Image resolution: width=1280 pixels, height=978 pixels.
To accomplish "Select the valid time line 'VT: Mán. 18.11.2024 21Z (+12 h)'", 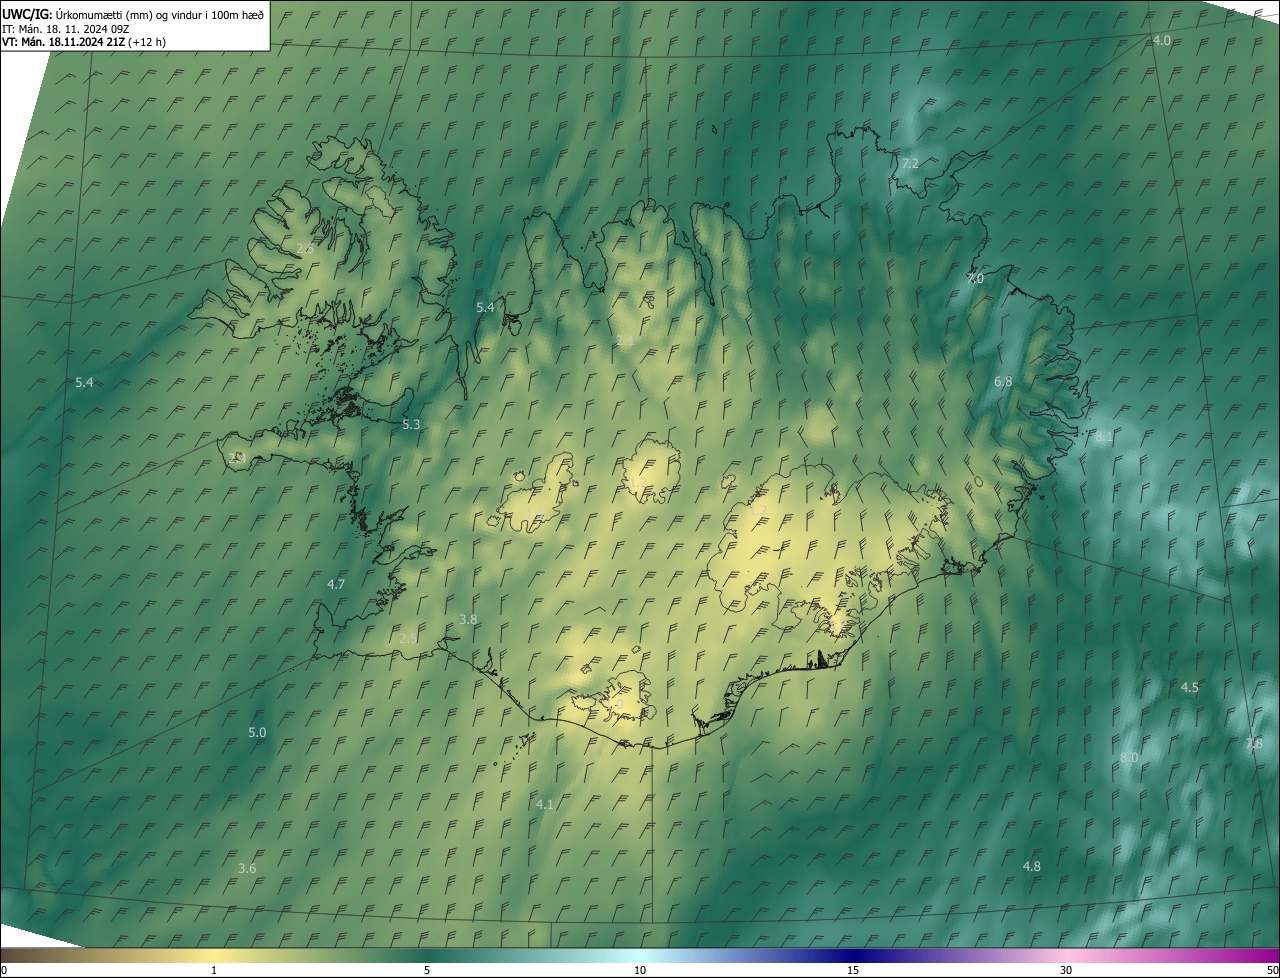I will pos(84,42).
